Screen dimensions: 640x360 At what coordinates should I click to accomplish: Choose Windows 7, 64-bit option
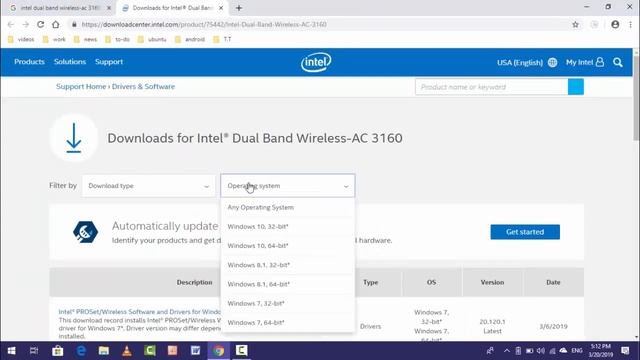pos(288,322)
